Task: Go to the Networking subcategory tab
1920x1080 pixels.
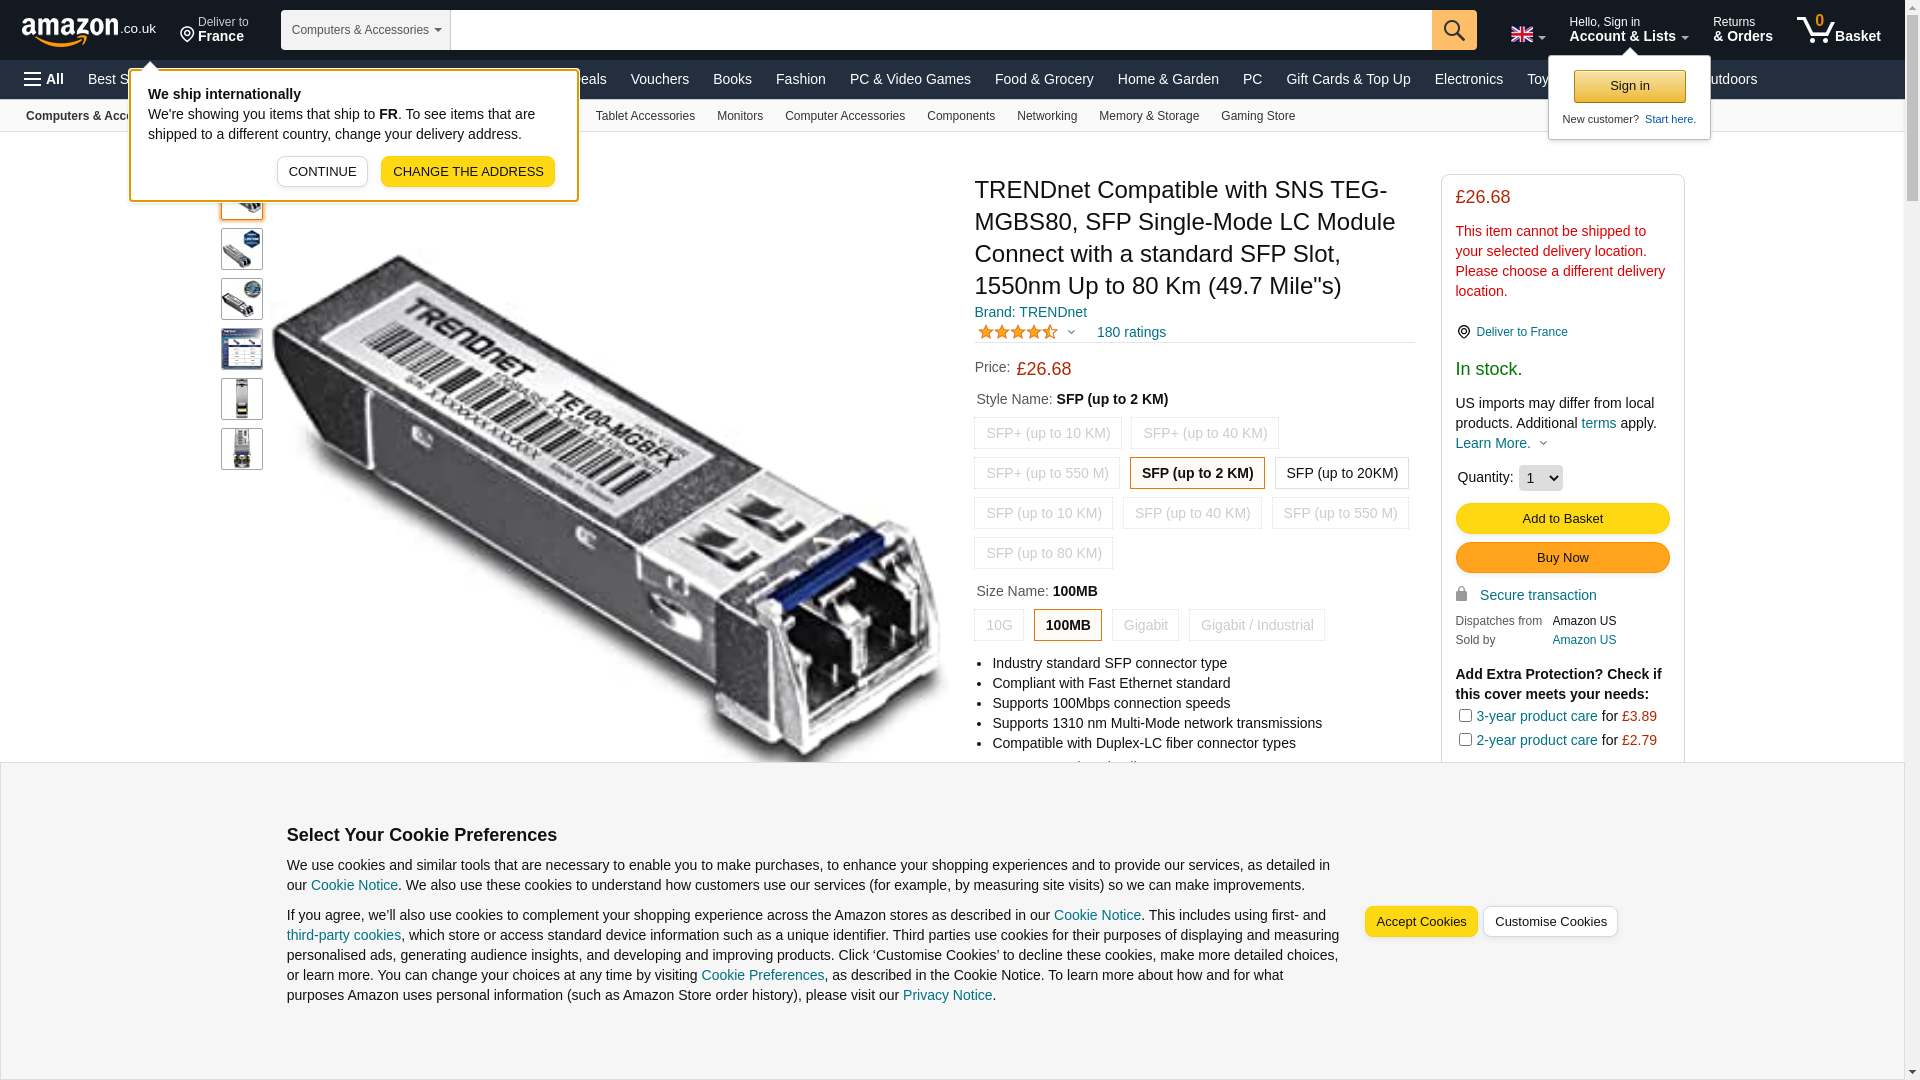Action: 1047,116
